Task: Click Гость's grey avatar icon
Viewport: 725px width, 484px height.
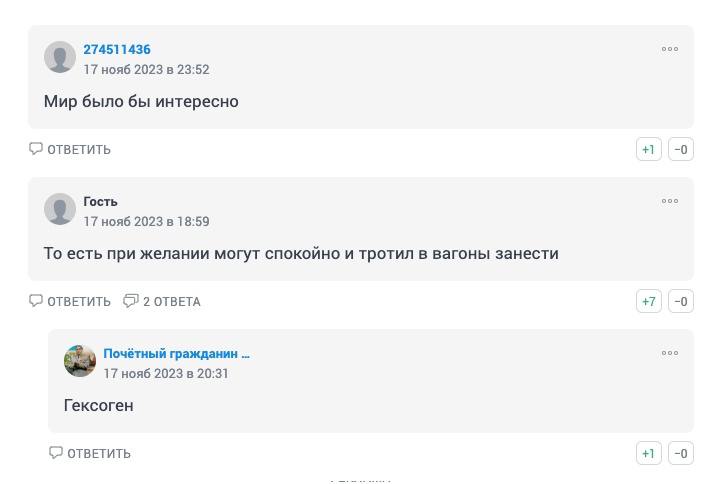Action: point(60,209)
